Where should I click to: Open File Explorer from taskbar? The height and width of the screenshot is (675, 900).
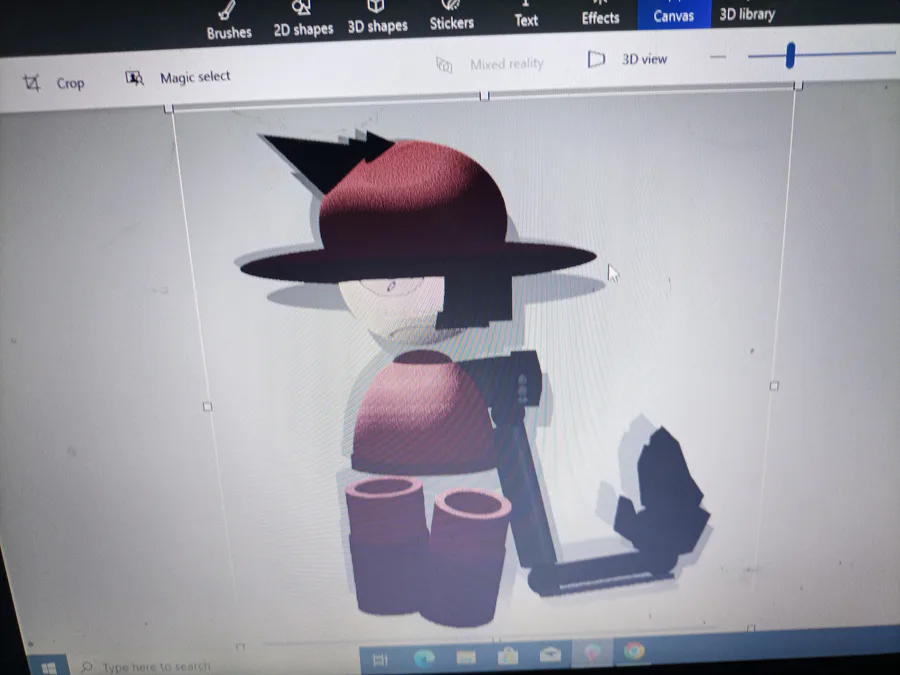pyautogui.click(x=466, y=656)
